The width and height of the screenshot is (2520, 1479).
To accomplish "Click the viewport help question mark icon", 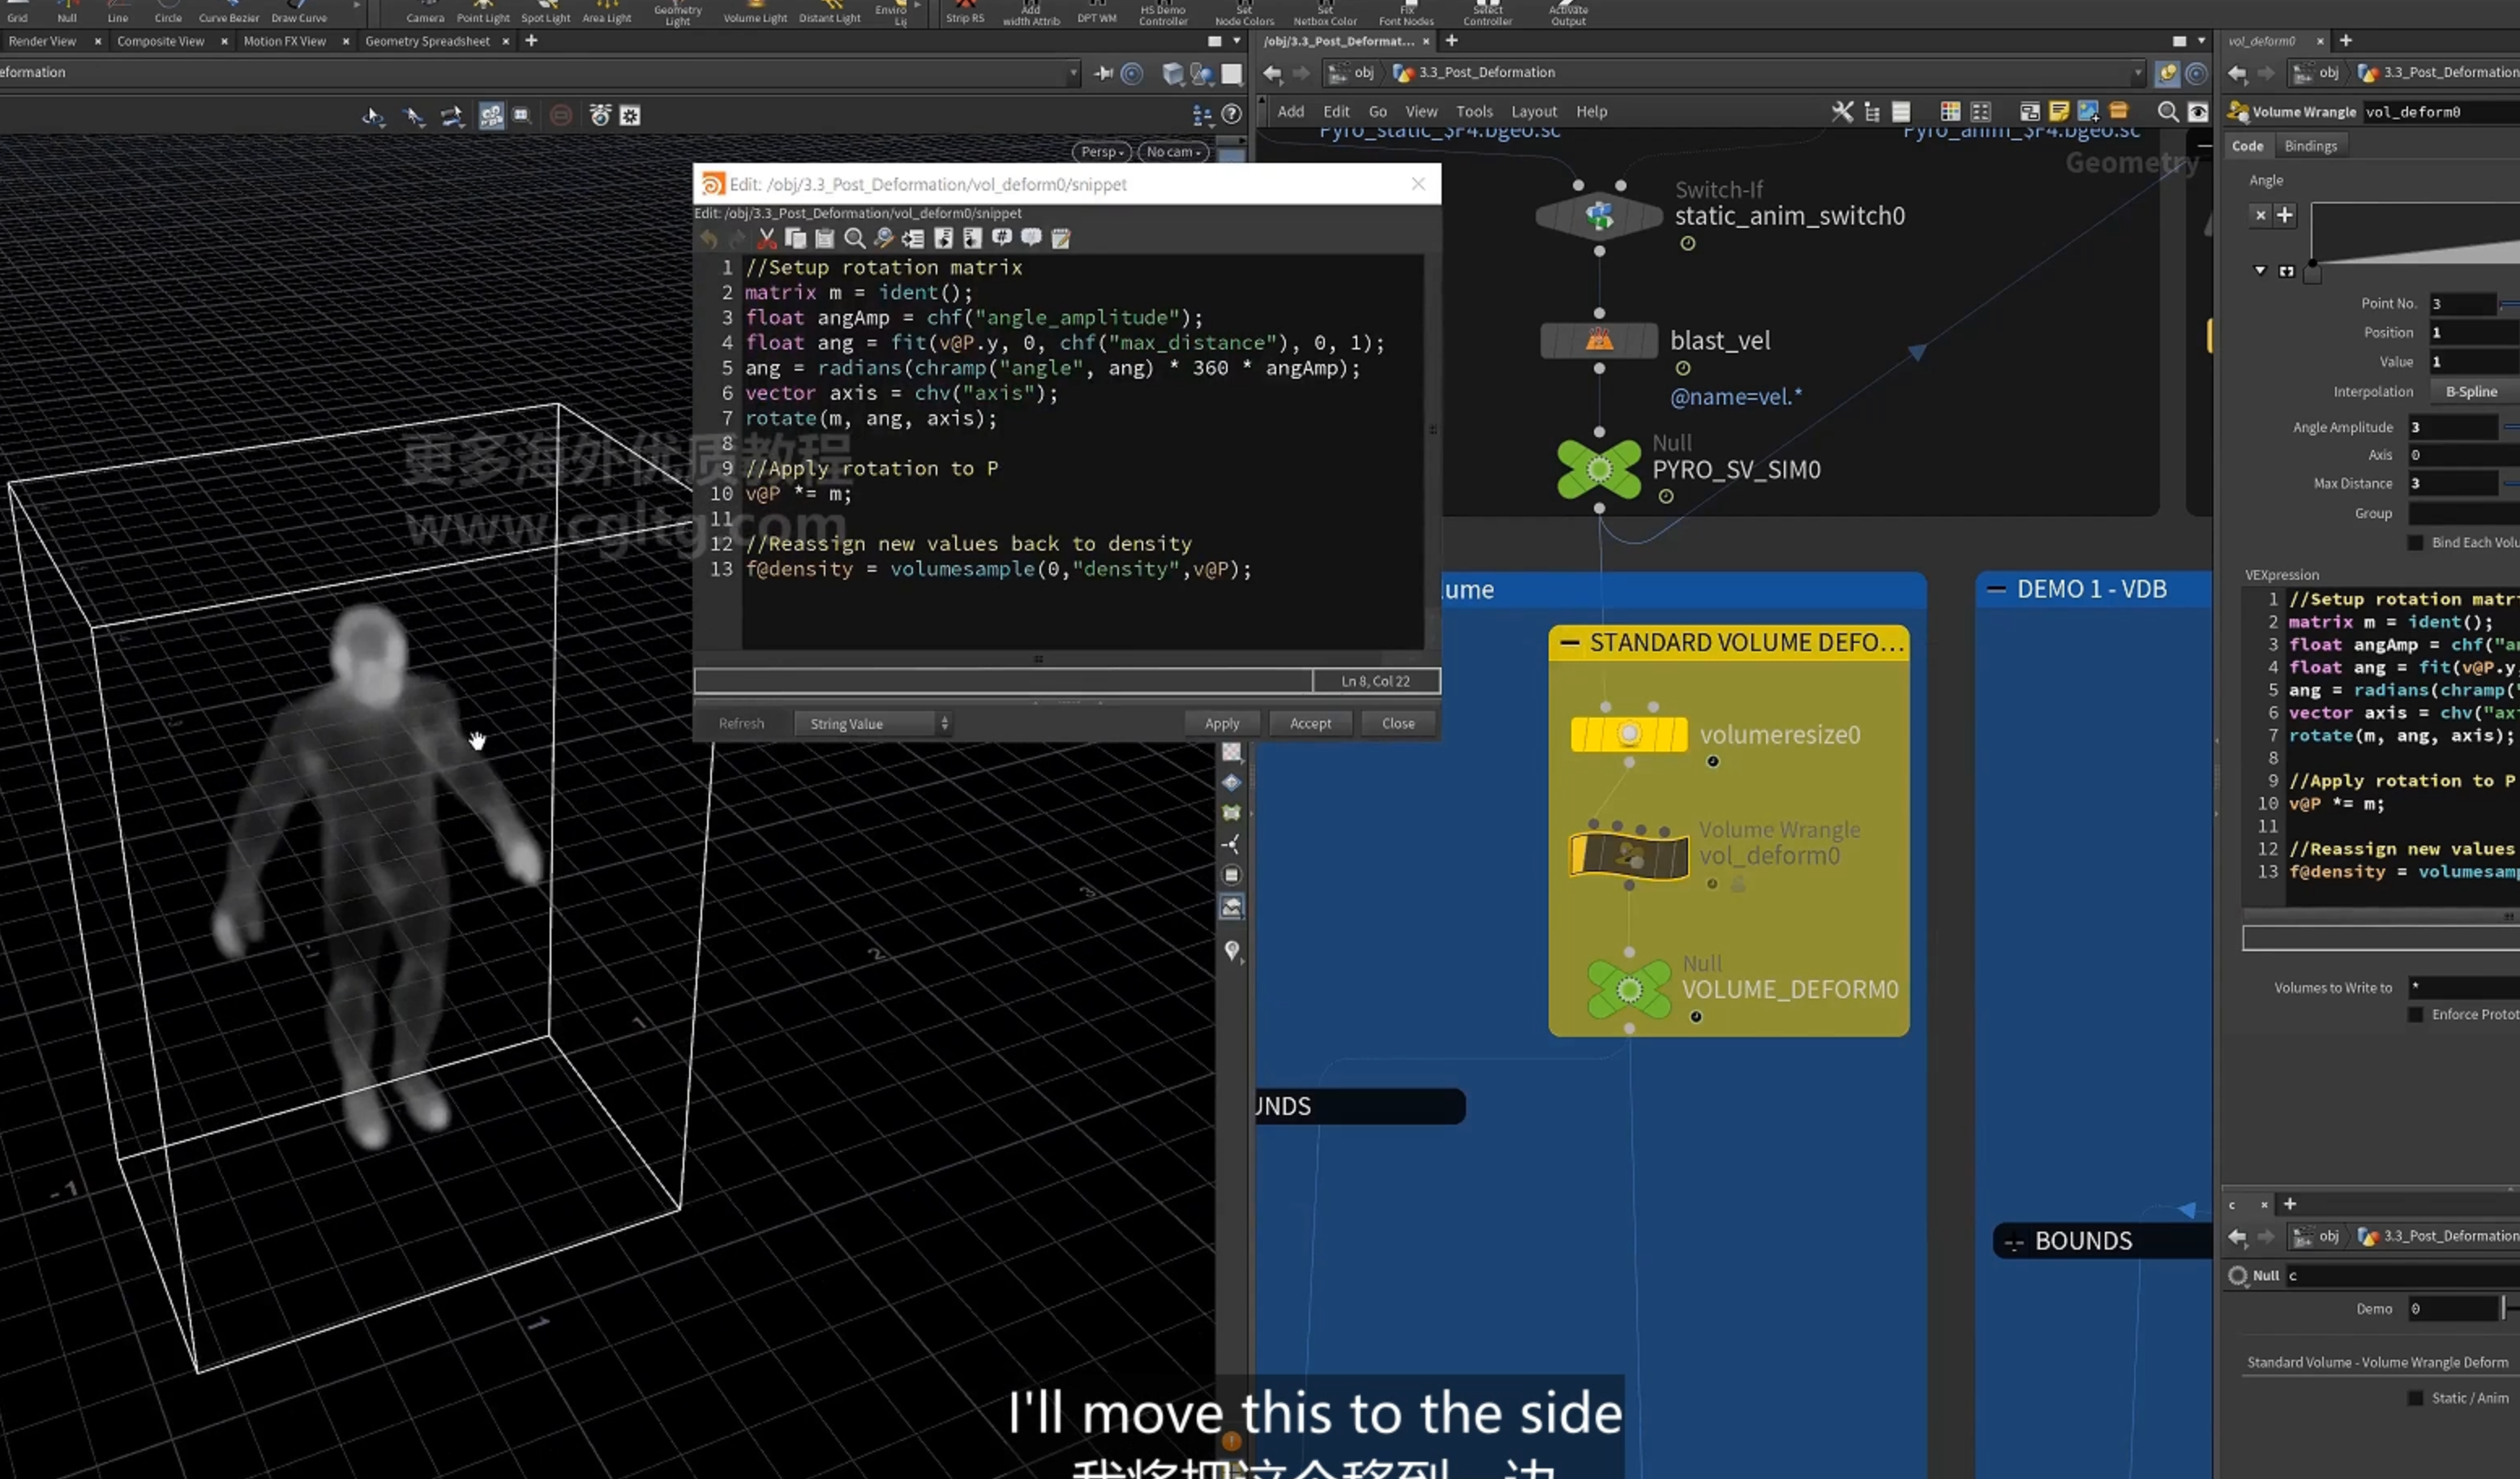I will 1232,115.
